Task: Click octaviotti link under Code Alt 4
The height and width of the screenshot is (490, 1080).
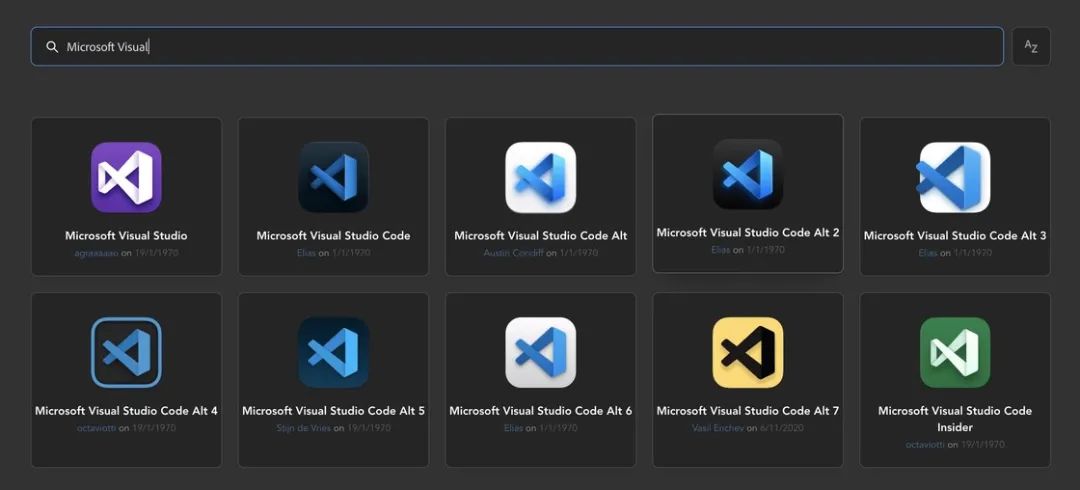Action: coord(97,428)
